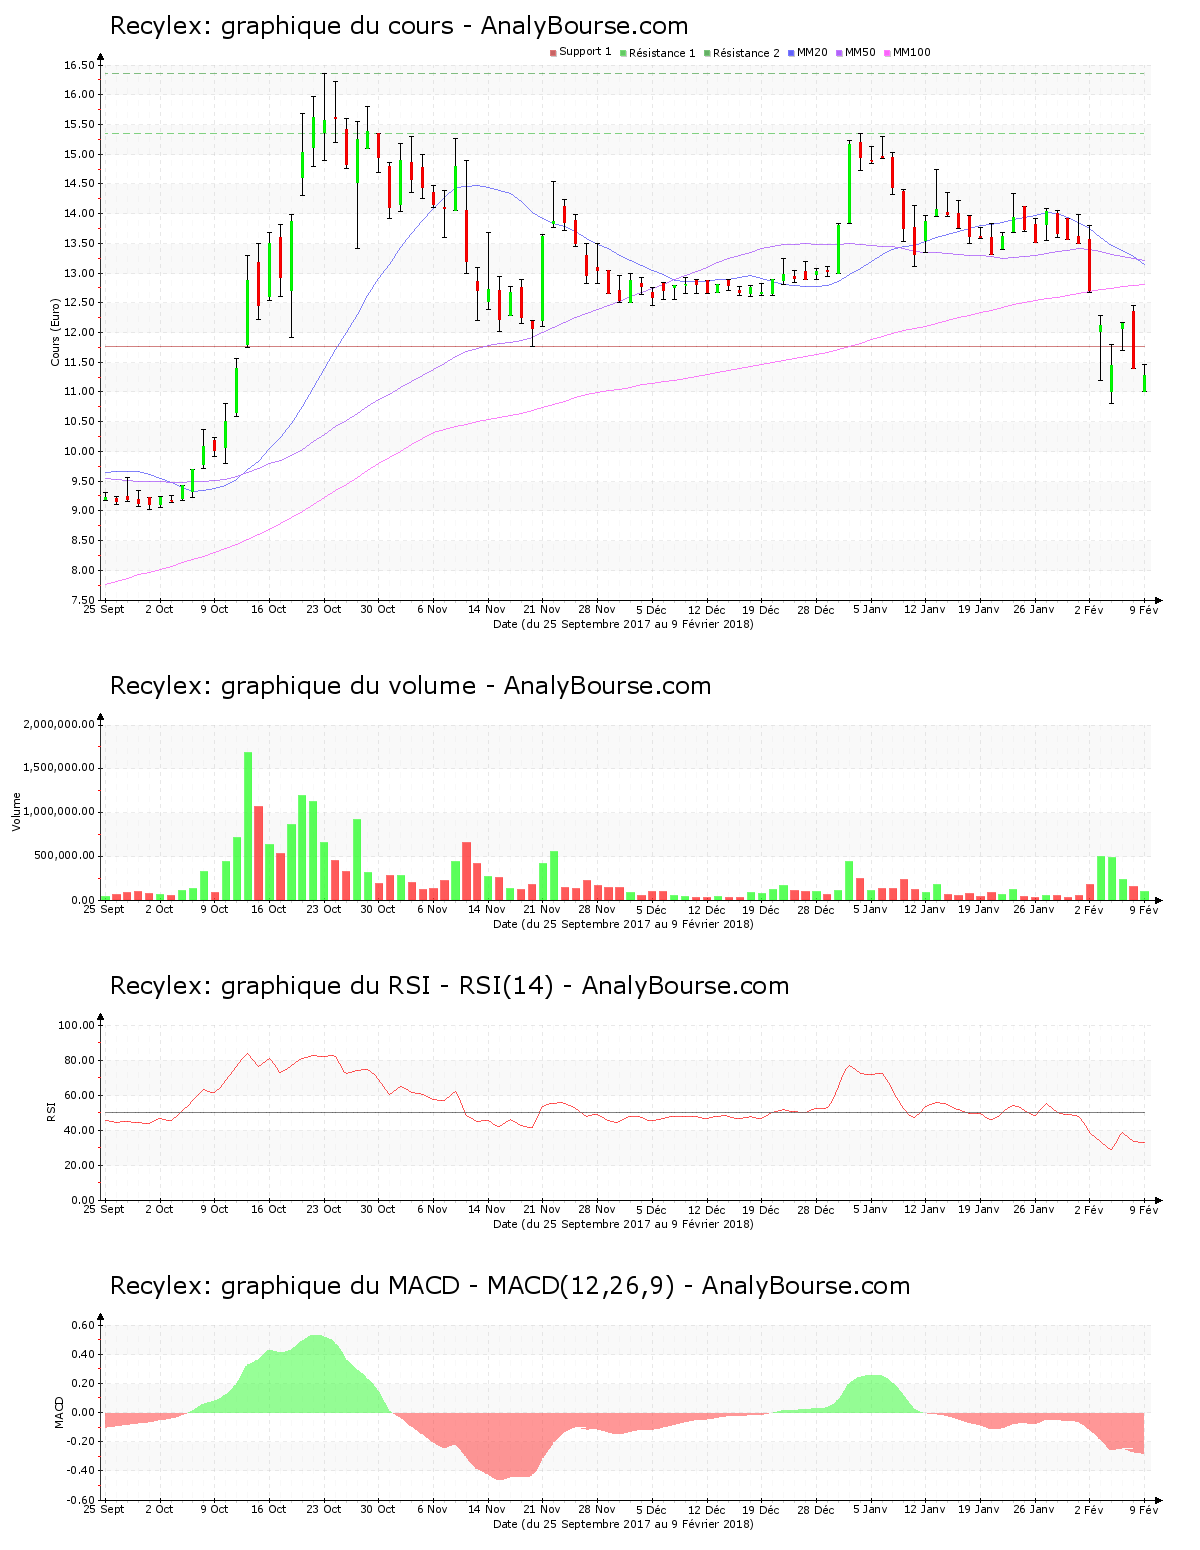Click the 12.00 value on price axis

pyautogui.click(x=79, y=332)
